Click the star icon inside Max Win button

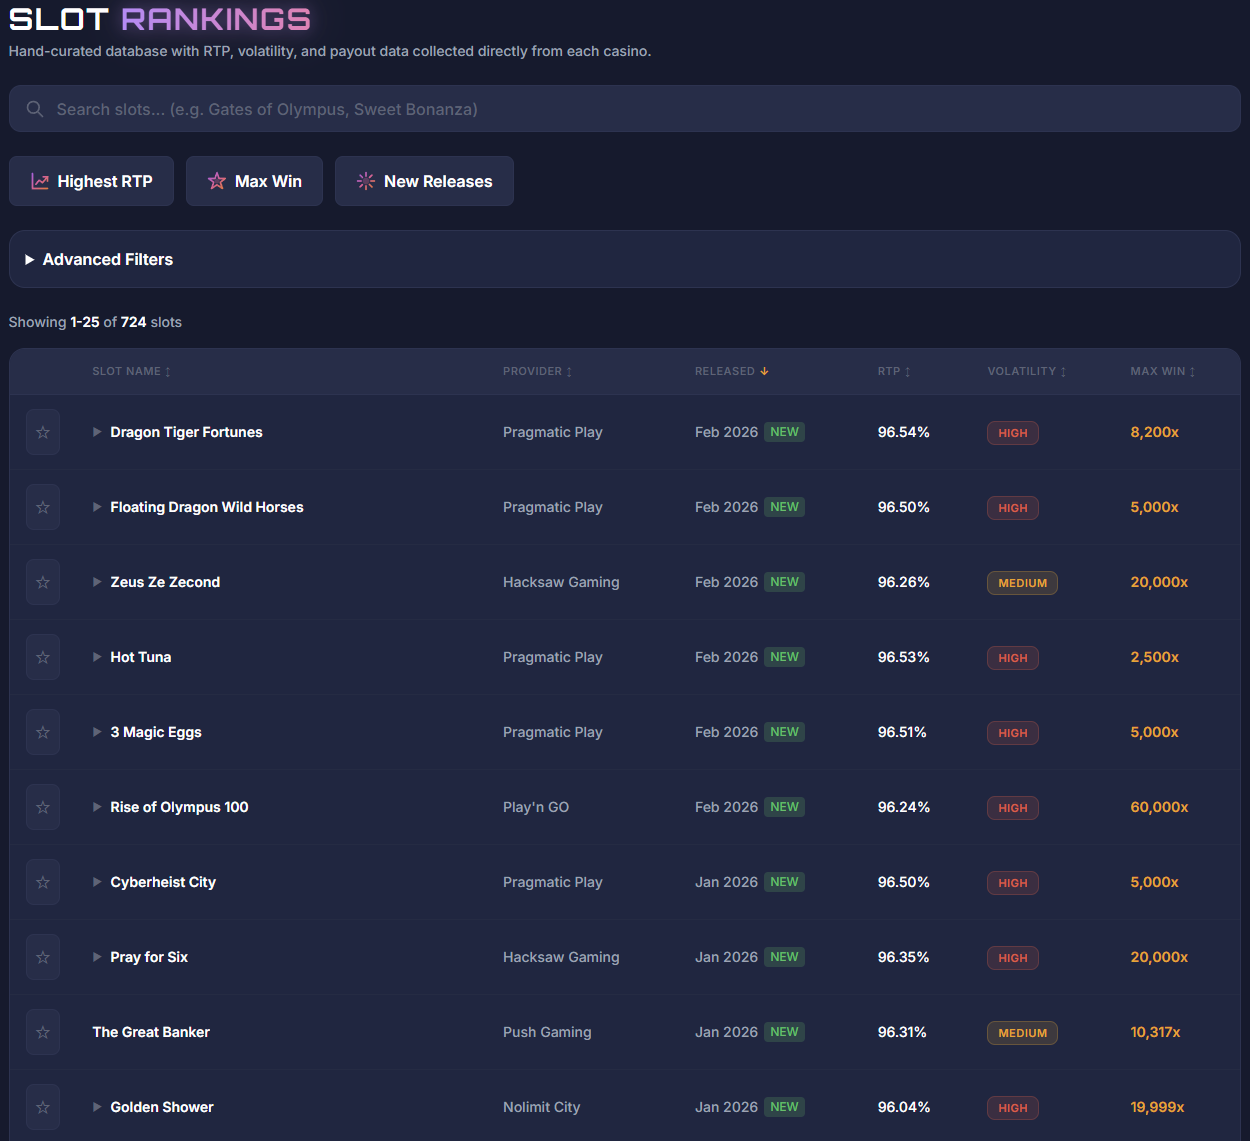(x=217, y=181)
